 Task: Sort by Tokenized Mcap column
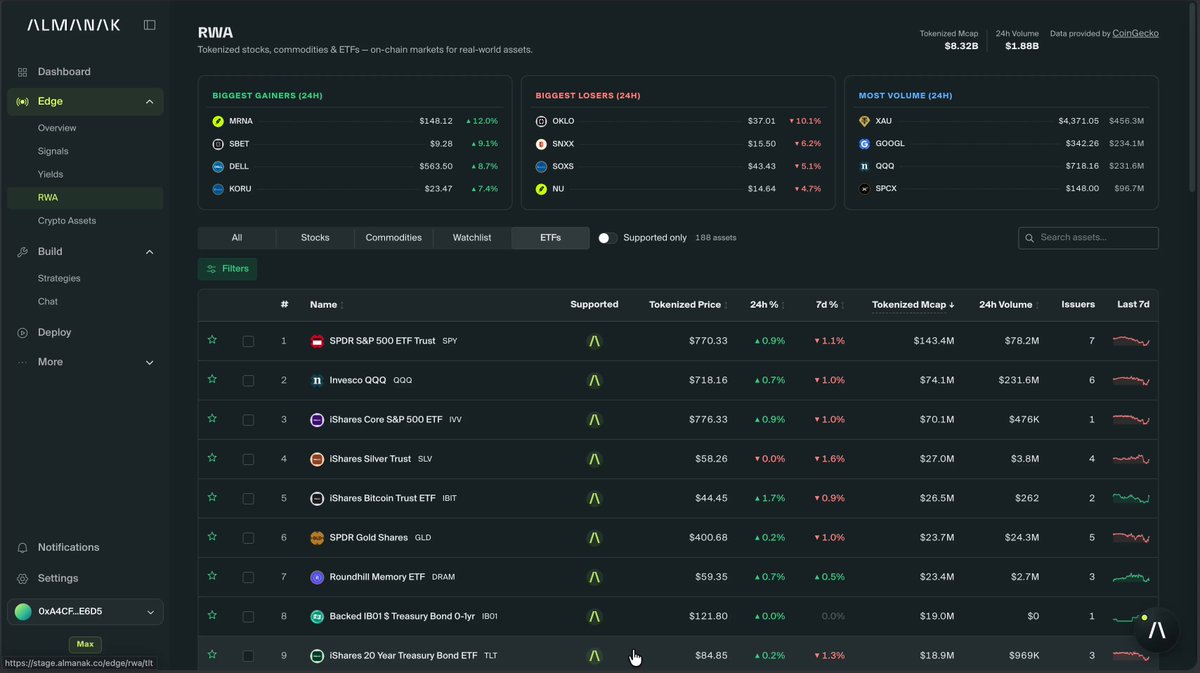(913, 304)
